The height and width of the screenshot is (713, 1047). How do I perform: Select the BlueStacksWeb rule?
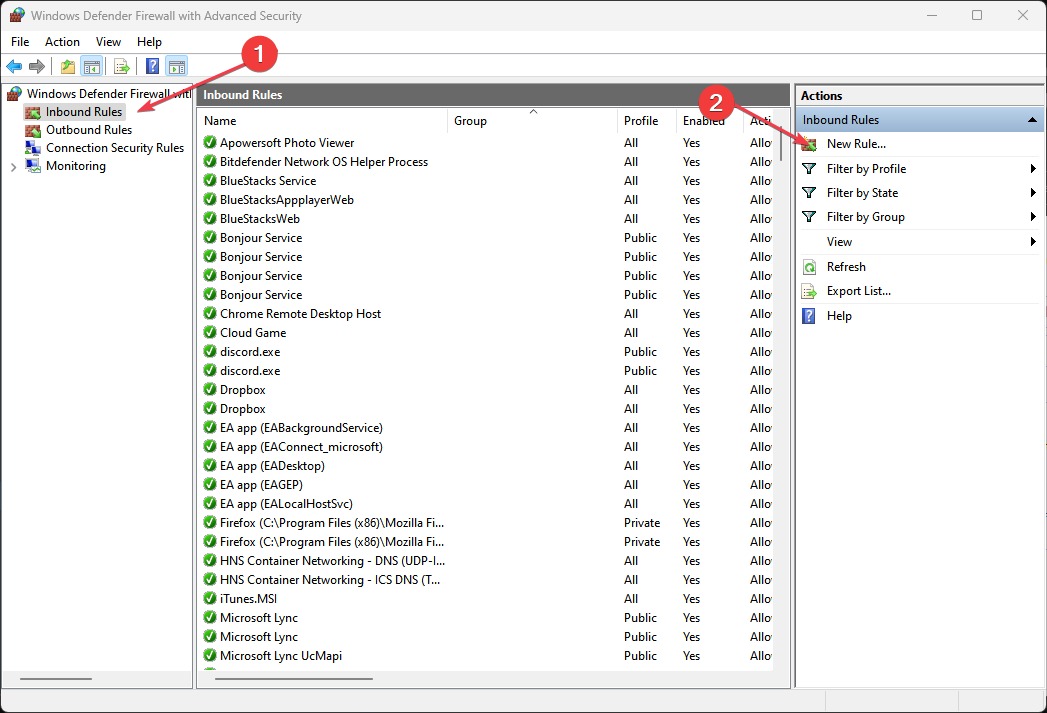(x=487, y=218)
